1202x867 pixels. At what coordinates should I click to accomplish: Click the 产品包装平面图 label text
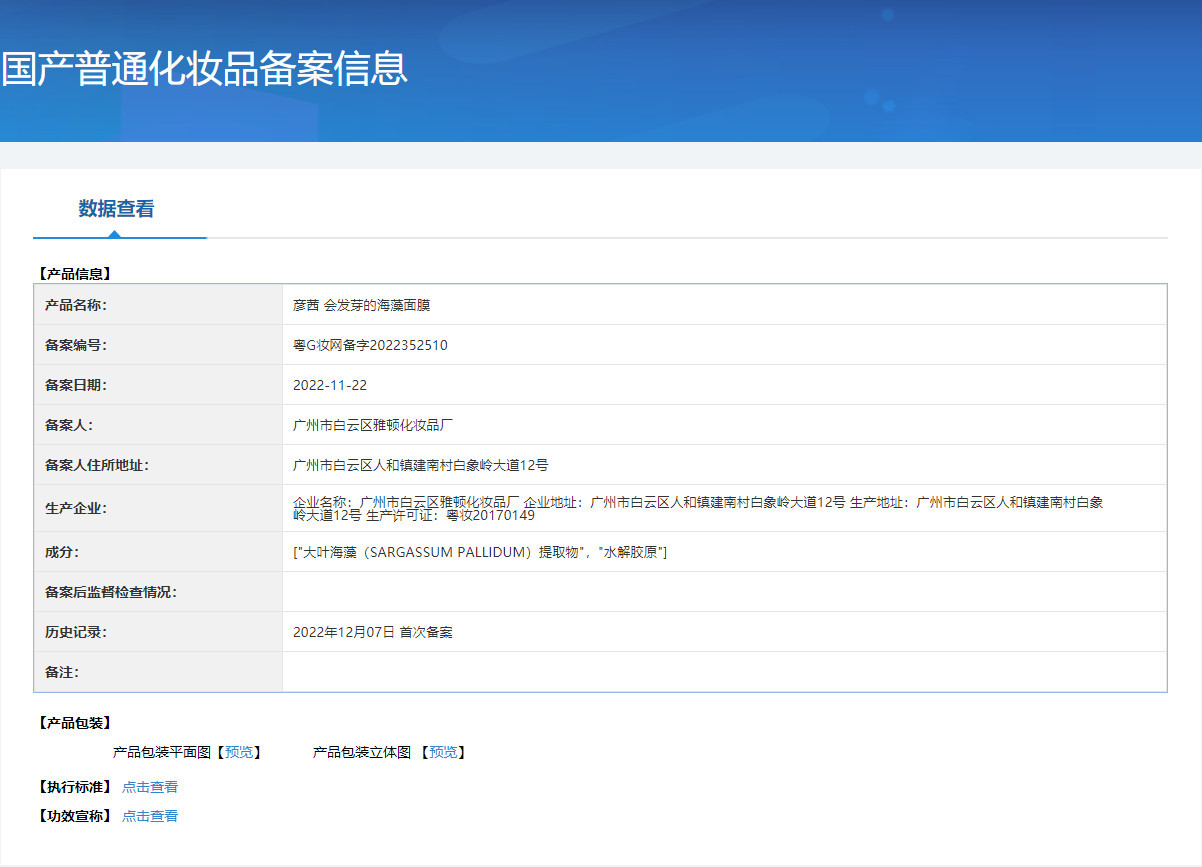[163, 752]
